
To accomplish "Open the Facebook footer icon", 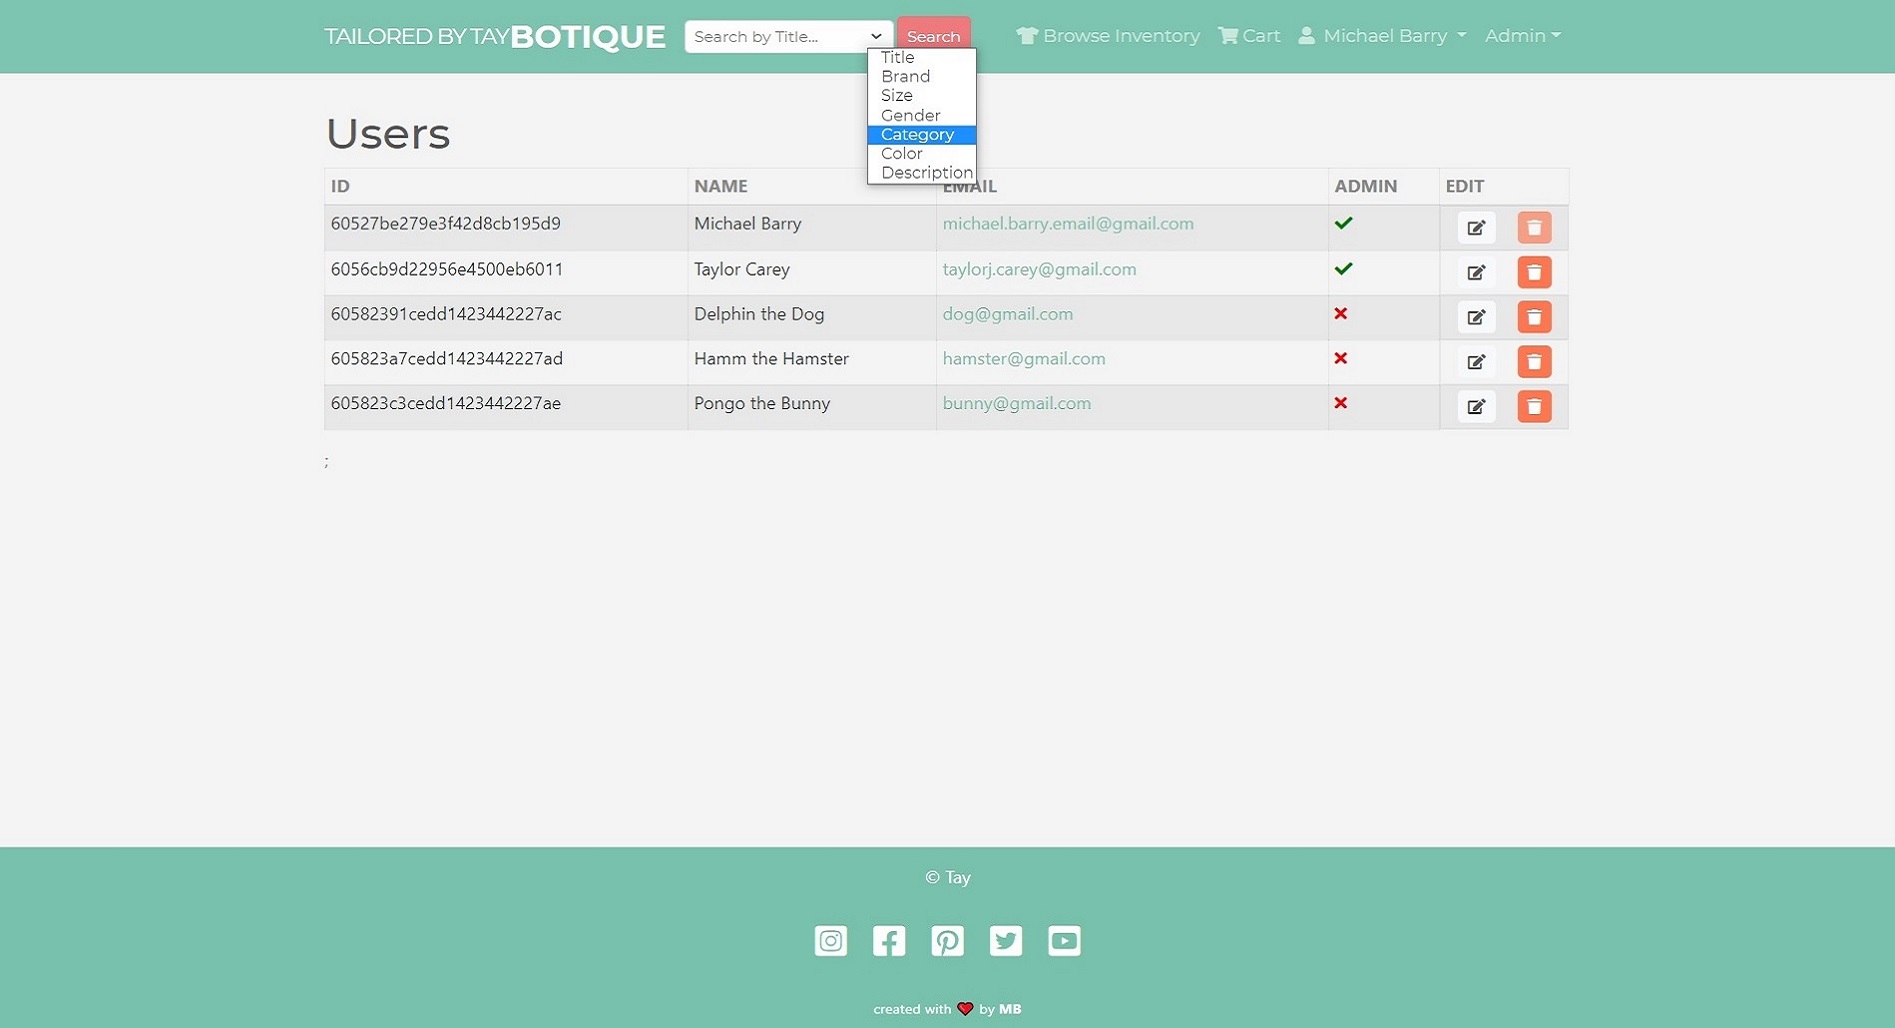I will coord(888,941).
